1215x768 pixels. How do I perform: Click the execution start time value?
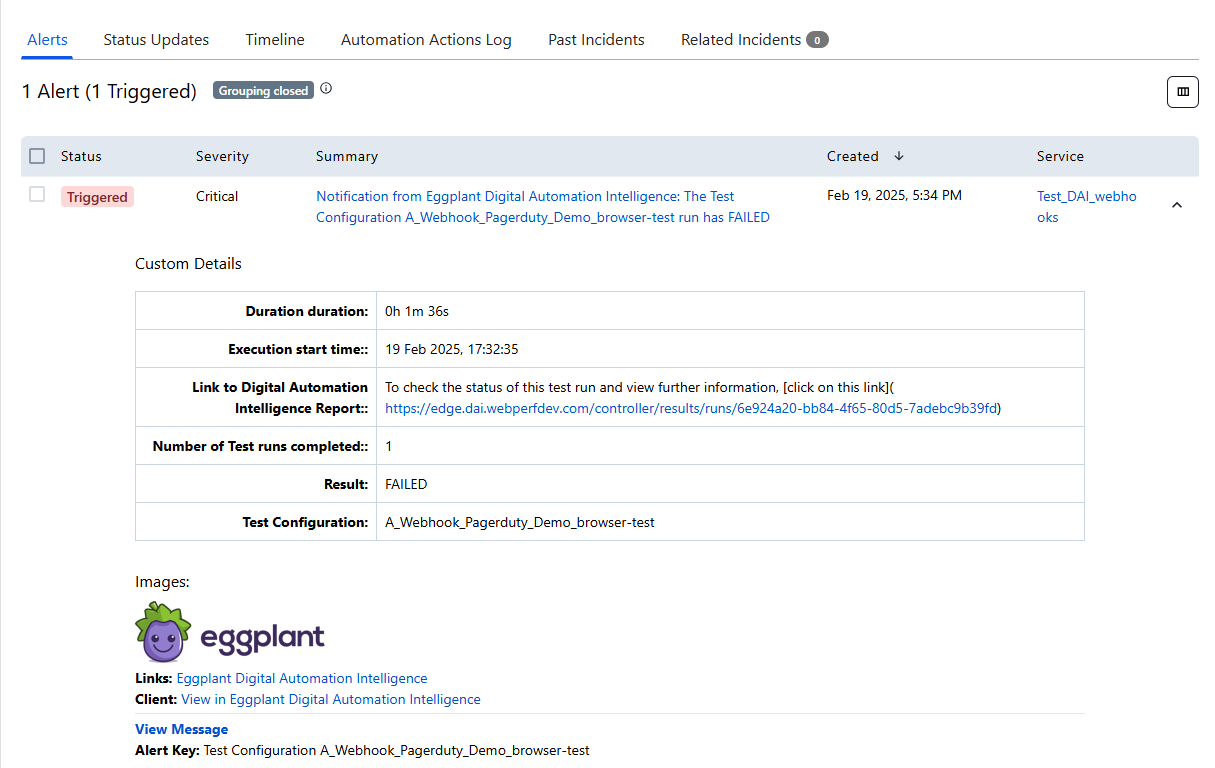(x=452, y=349)
